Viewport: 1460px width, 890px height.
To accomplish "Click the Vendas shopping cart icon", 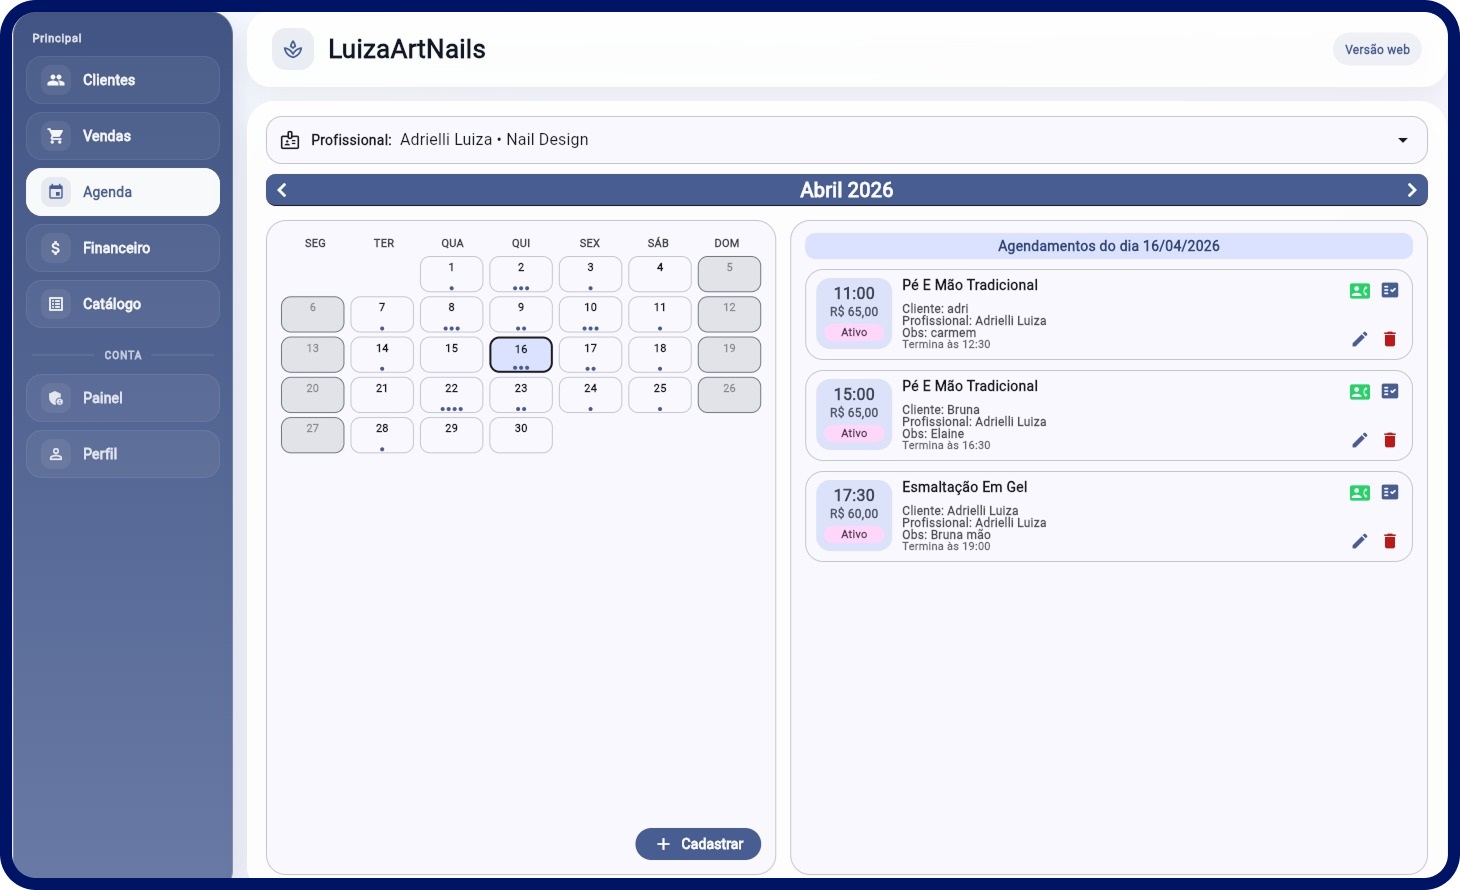I will [x=56, y=136].
